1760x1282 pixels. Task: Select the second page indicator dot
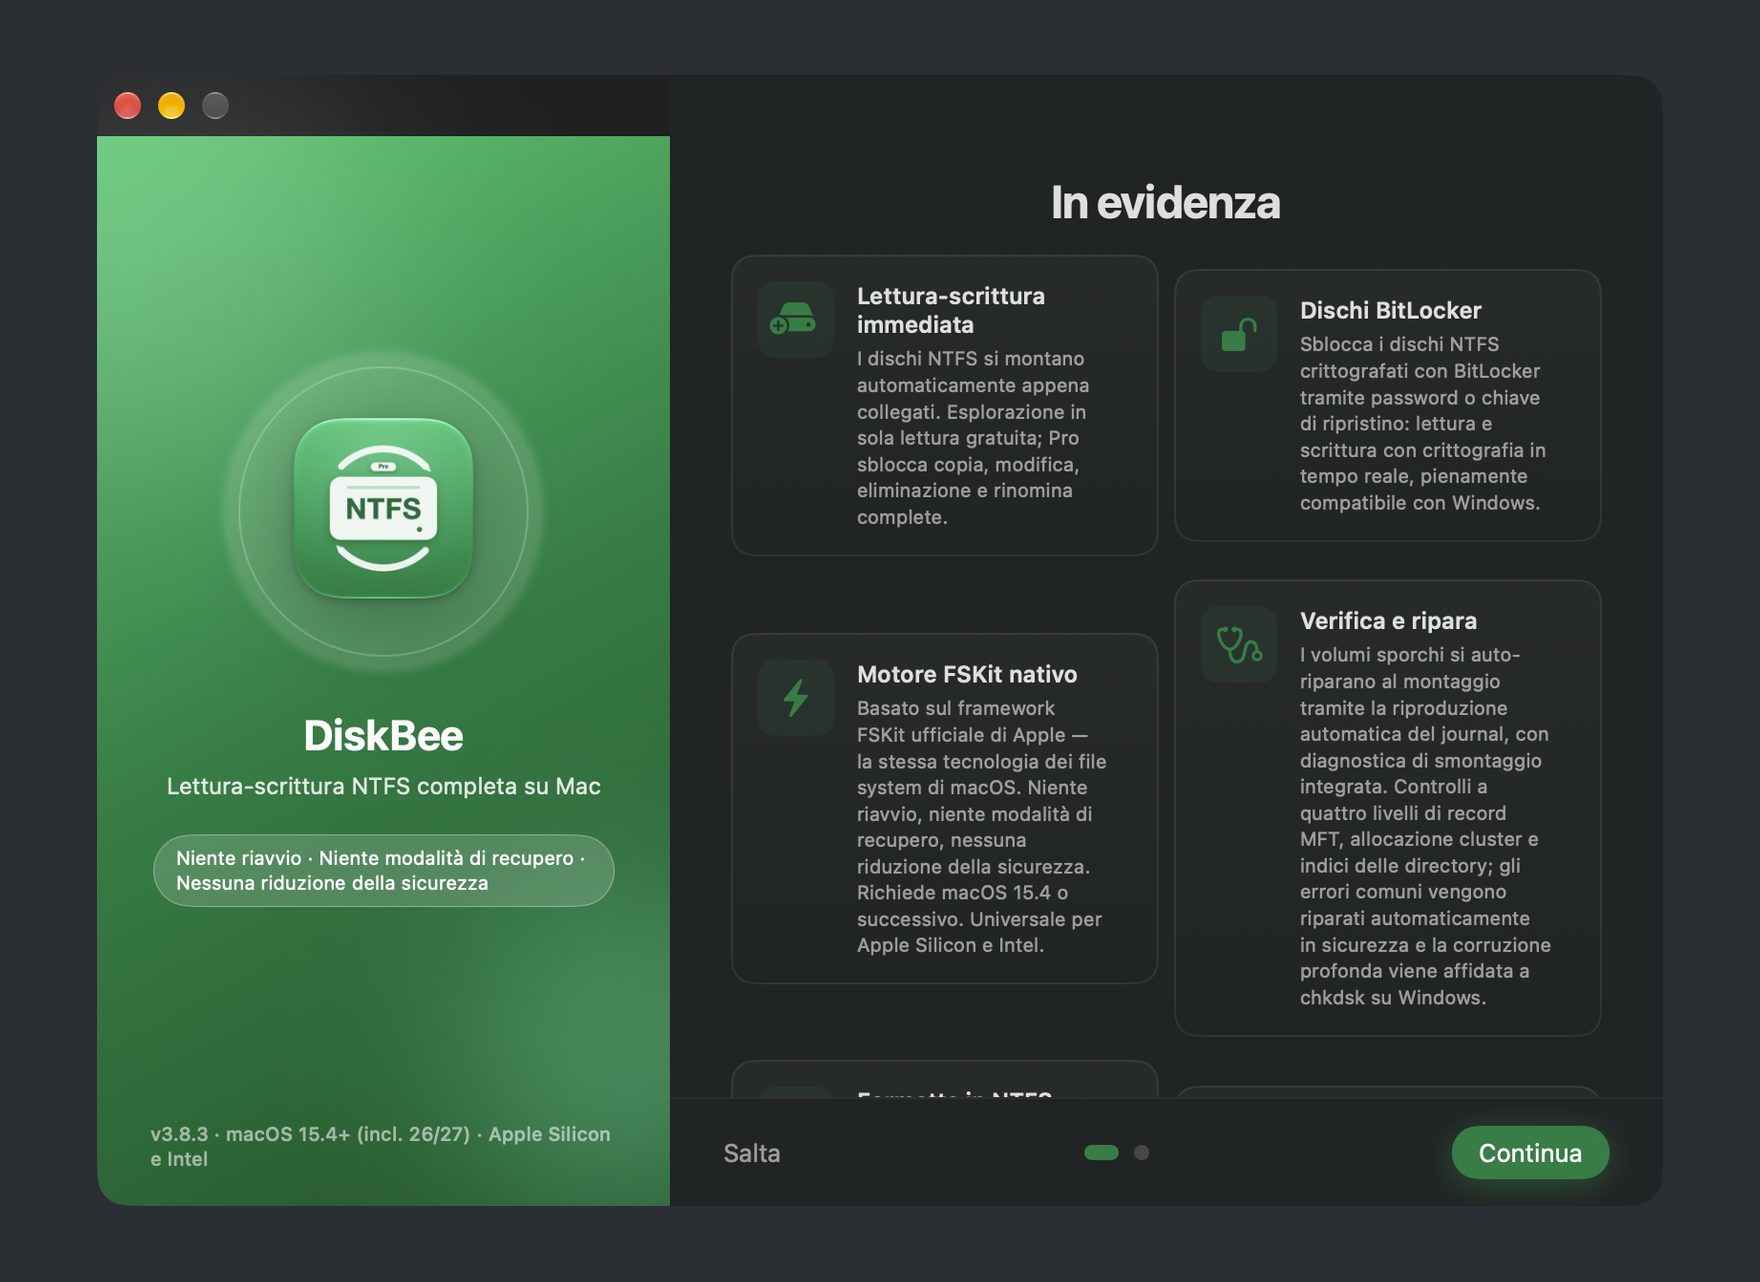1141,1152
